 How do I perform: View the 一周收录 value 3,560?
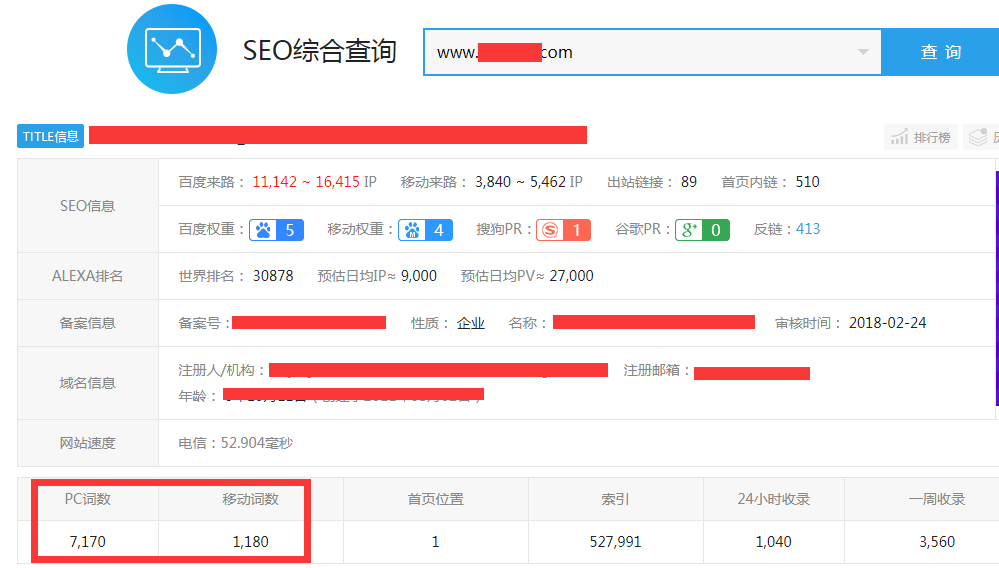point(936,542)
